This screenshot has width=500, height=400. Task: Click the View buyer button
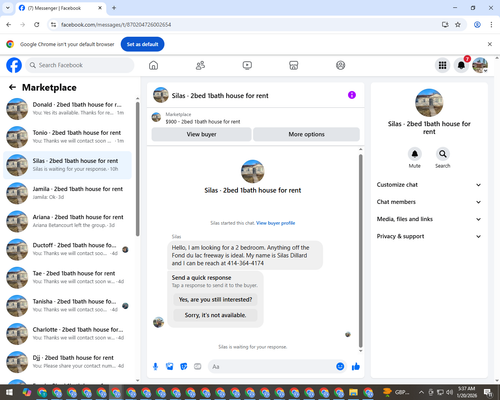[201, 134]
